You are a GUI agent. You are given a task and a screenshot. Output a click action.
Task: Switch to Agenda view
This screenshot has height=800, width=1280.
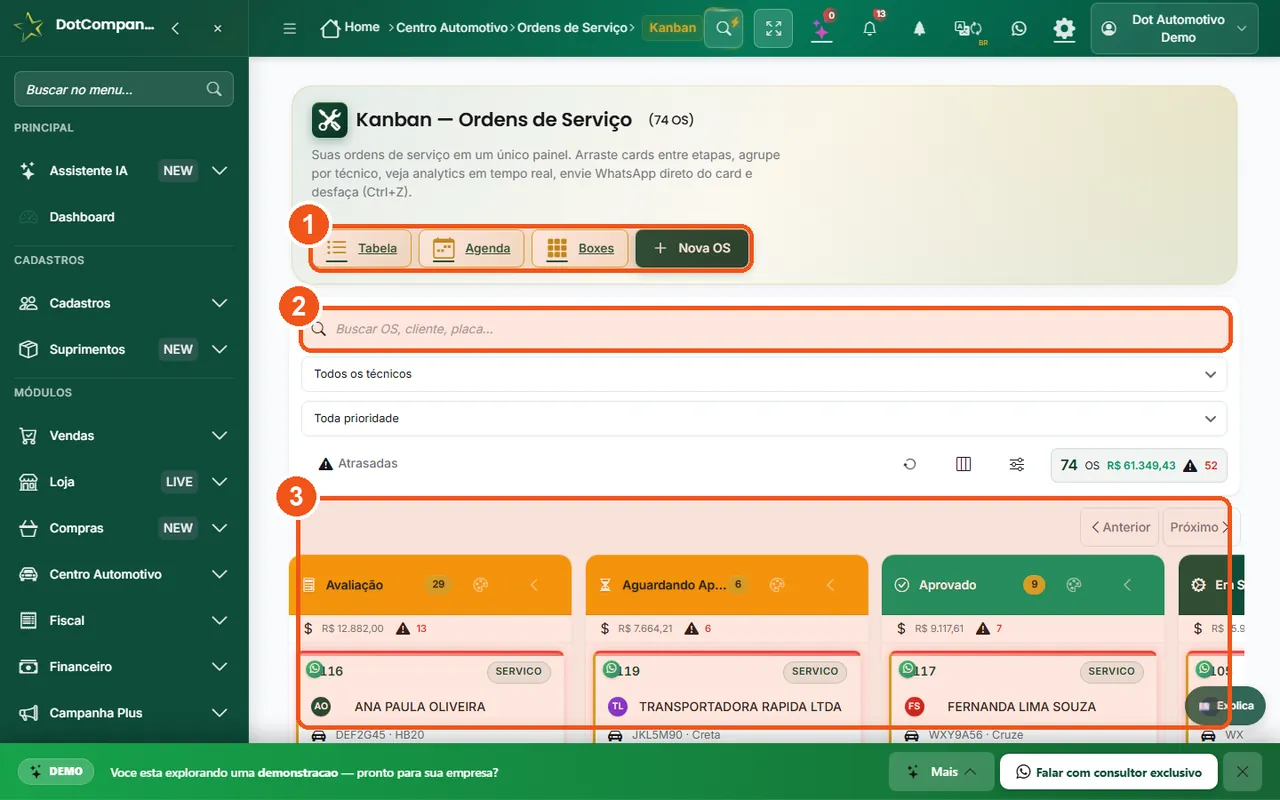point(471,248)
